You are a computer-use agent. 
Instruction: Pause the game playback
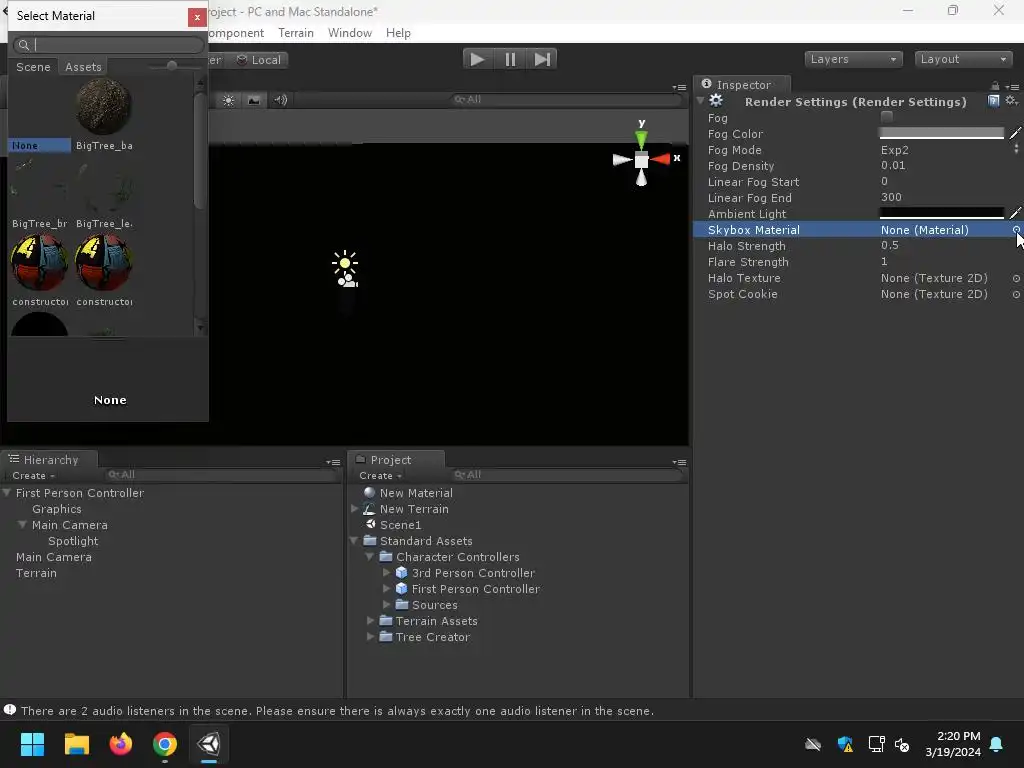[x=510, y=59]
